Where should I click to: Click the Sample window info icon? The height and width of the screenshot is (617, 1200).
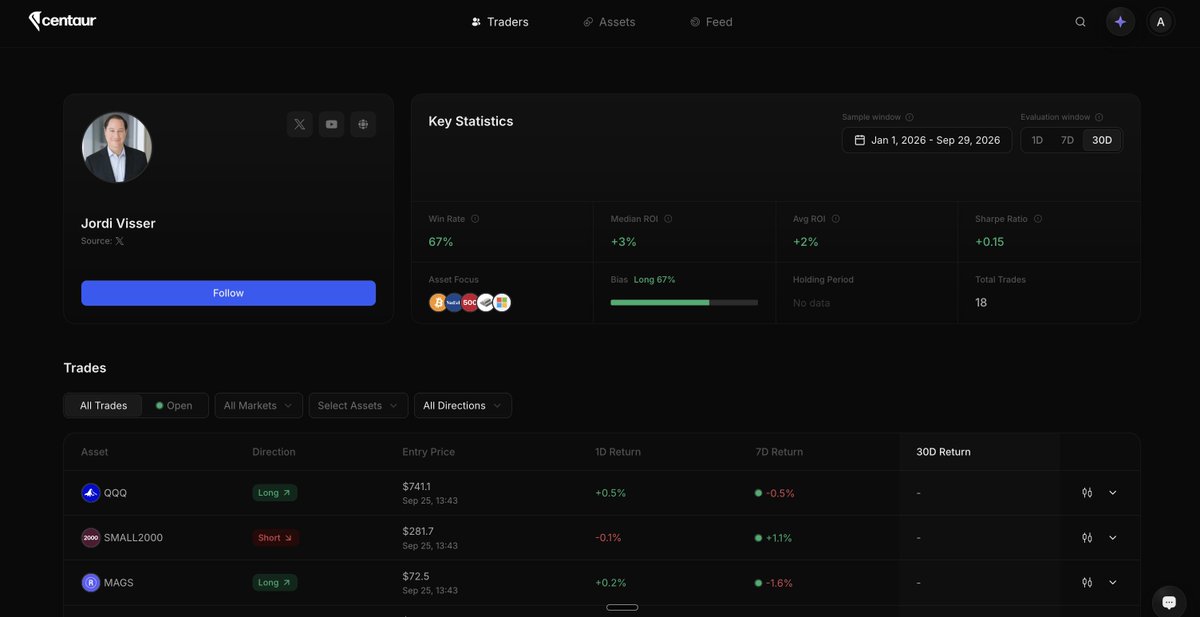tap(909, 117)
